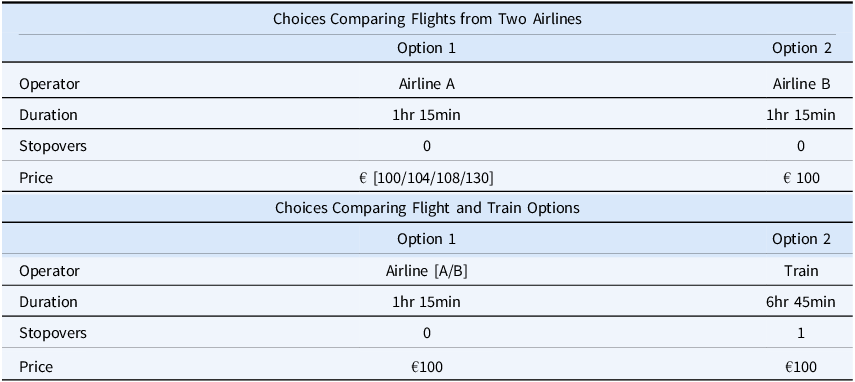The height and width of the screenshot is (382, 855).
Task: Select the 'Airline [A/B]' operator cell
Action: [x=426, y=271]
